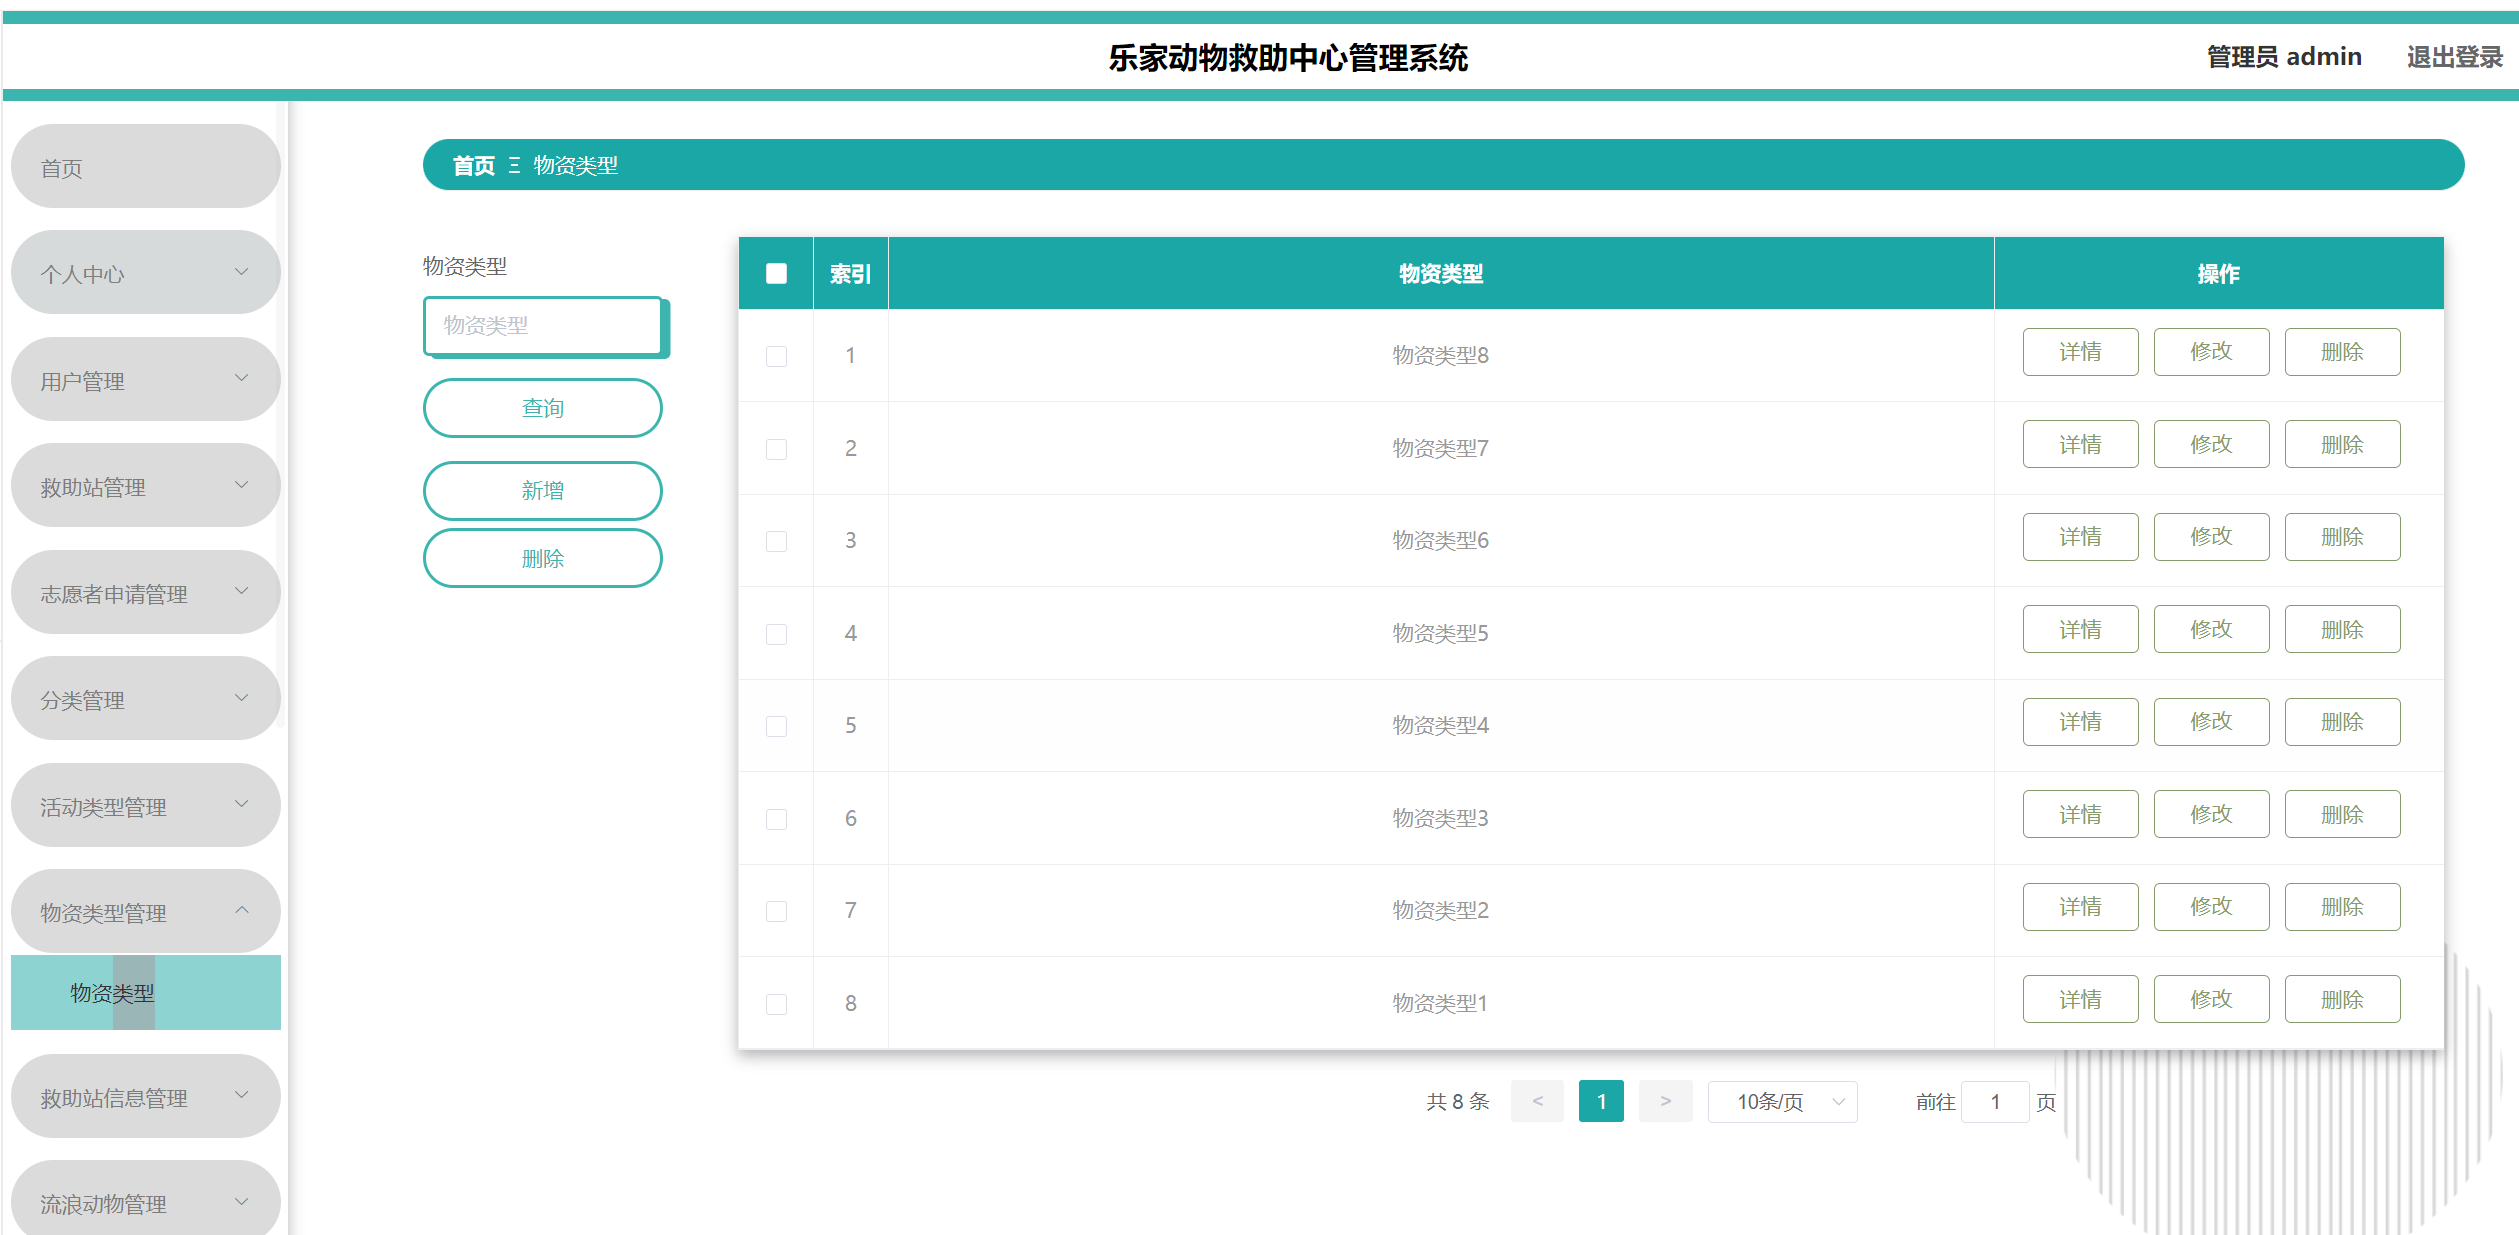Viewport: 2519px width, 1235px height.
Task: Go to 首页 in the sidebar
Action: pyautogui.click(x=145, y=167)
